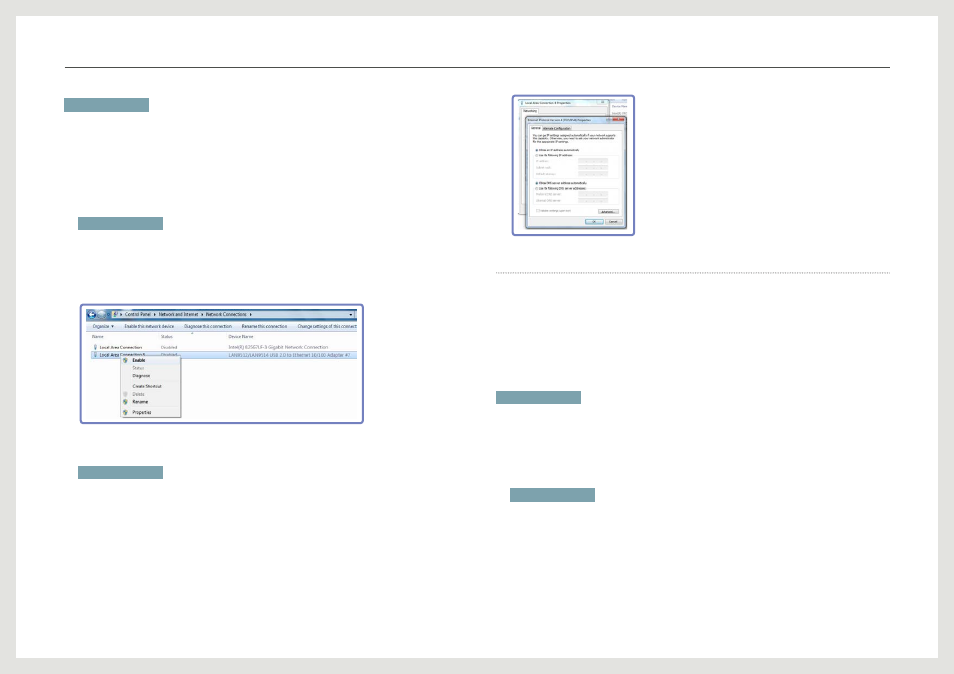Select Use the following IP address
This screenshot has height=674, width=954.
click(554, 155)
